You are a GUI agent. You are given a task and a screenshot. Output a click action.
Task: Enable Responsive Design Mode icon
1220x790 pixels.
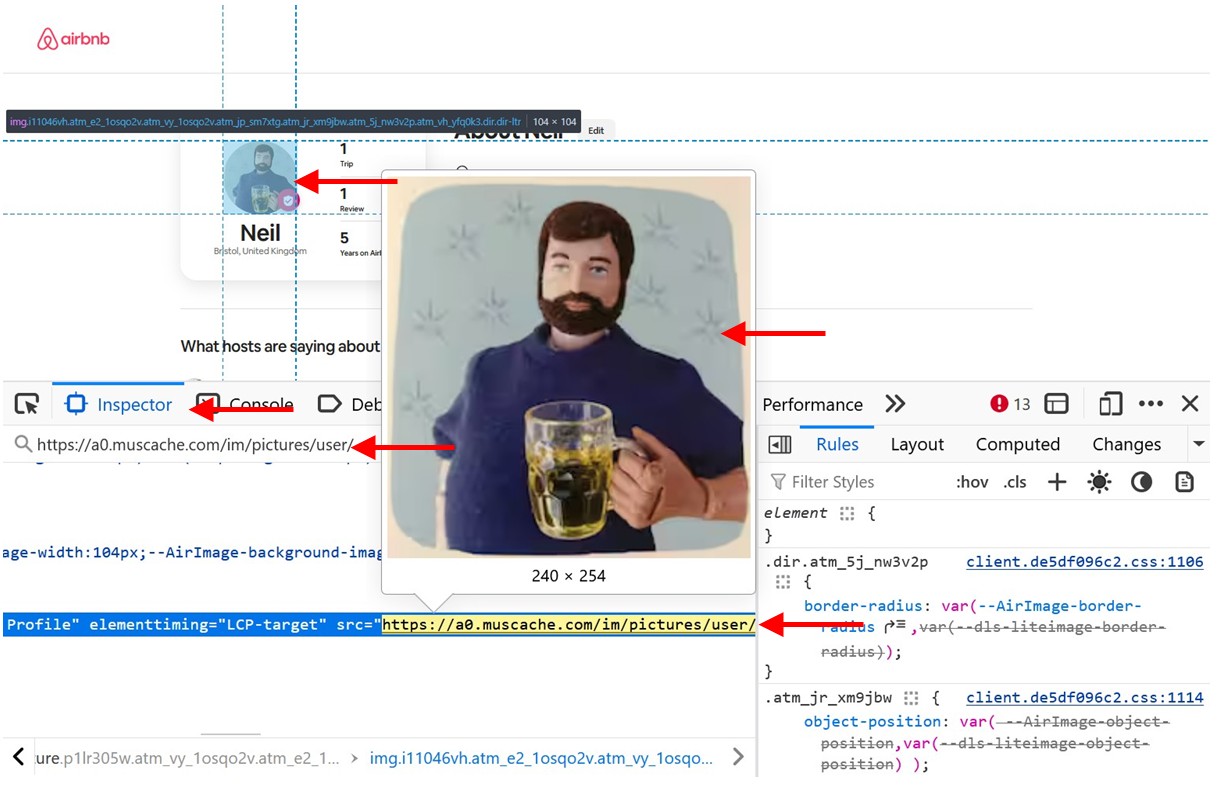pos(1110,404)
